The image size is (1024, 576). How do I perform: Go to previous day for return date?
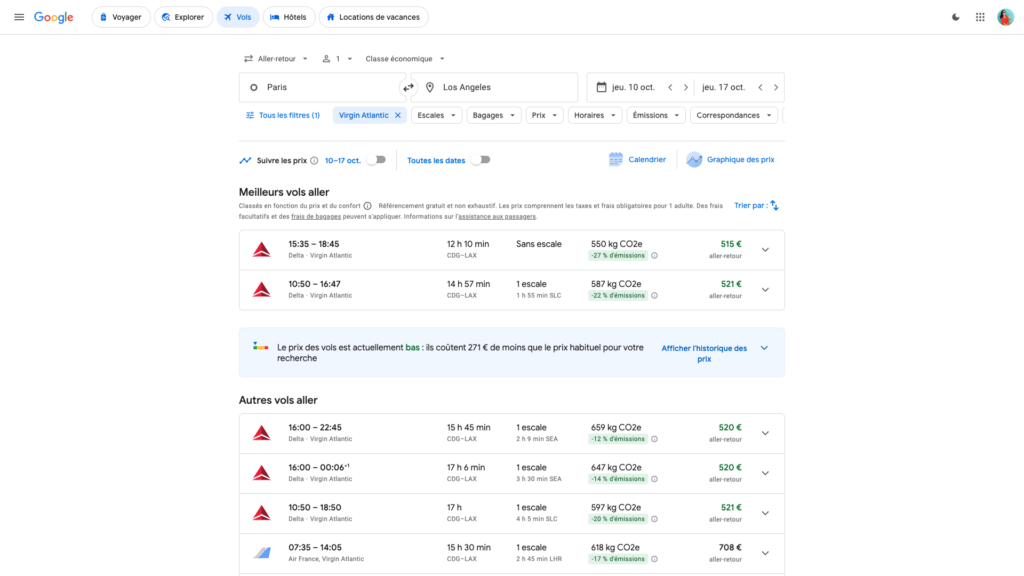760,88
